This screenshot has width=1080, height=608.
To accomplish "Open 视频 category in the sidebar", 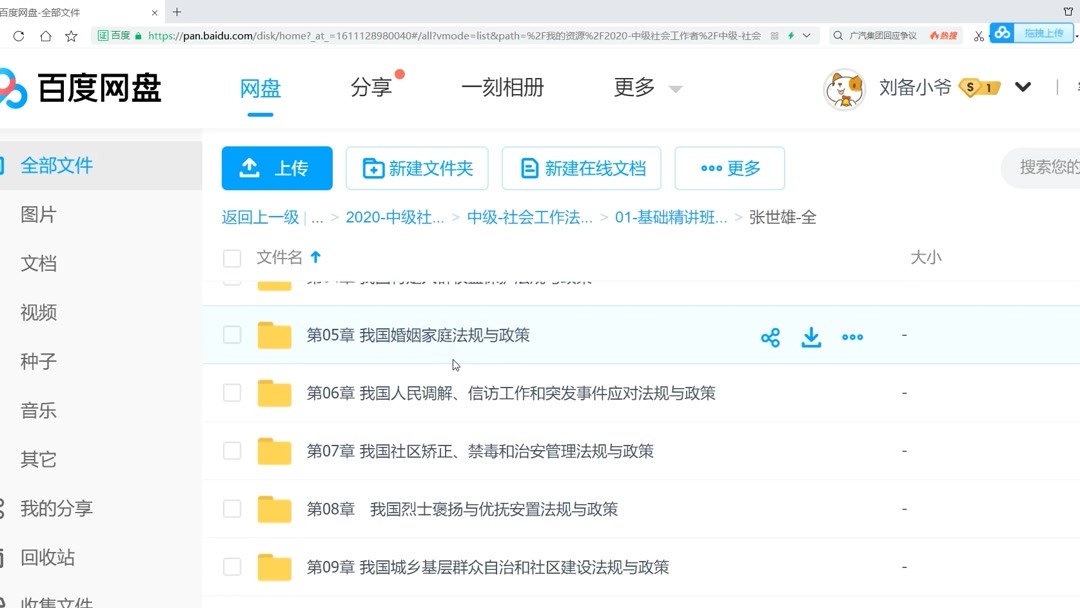I will [37, 312].
